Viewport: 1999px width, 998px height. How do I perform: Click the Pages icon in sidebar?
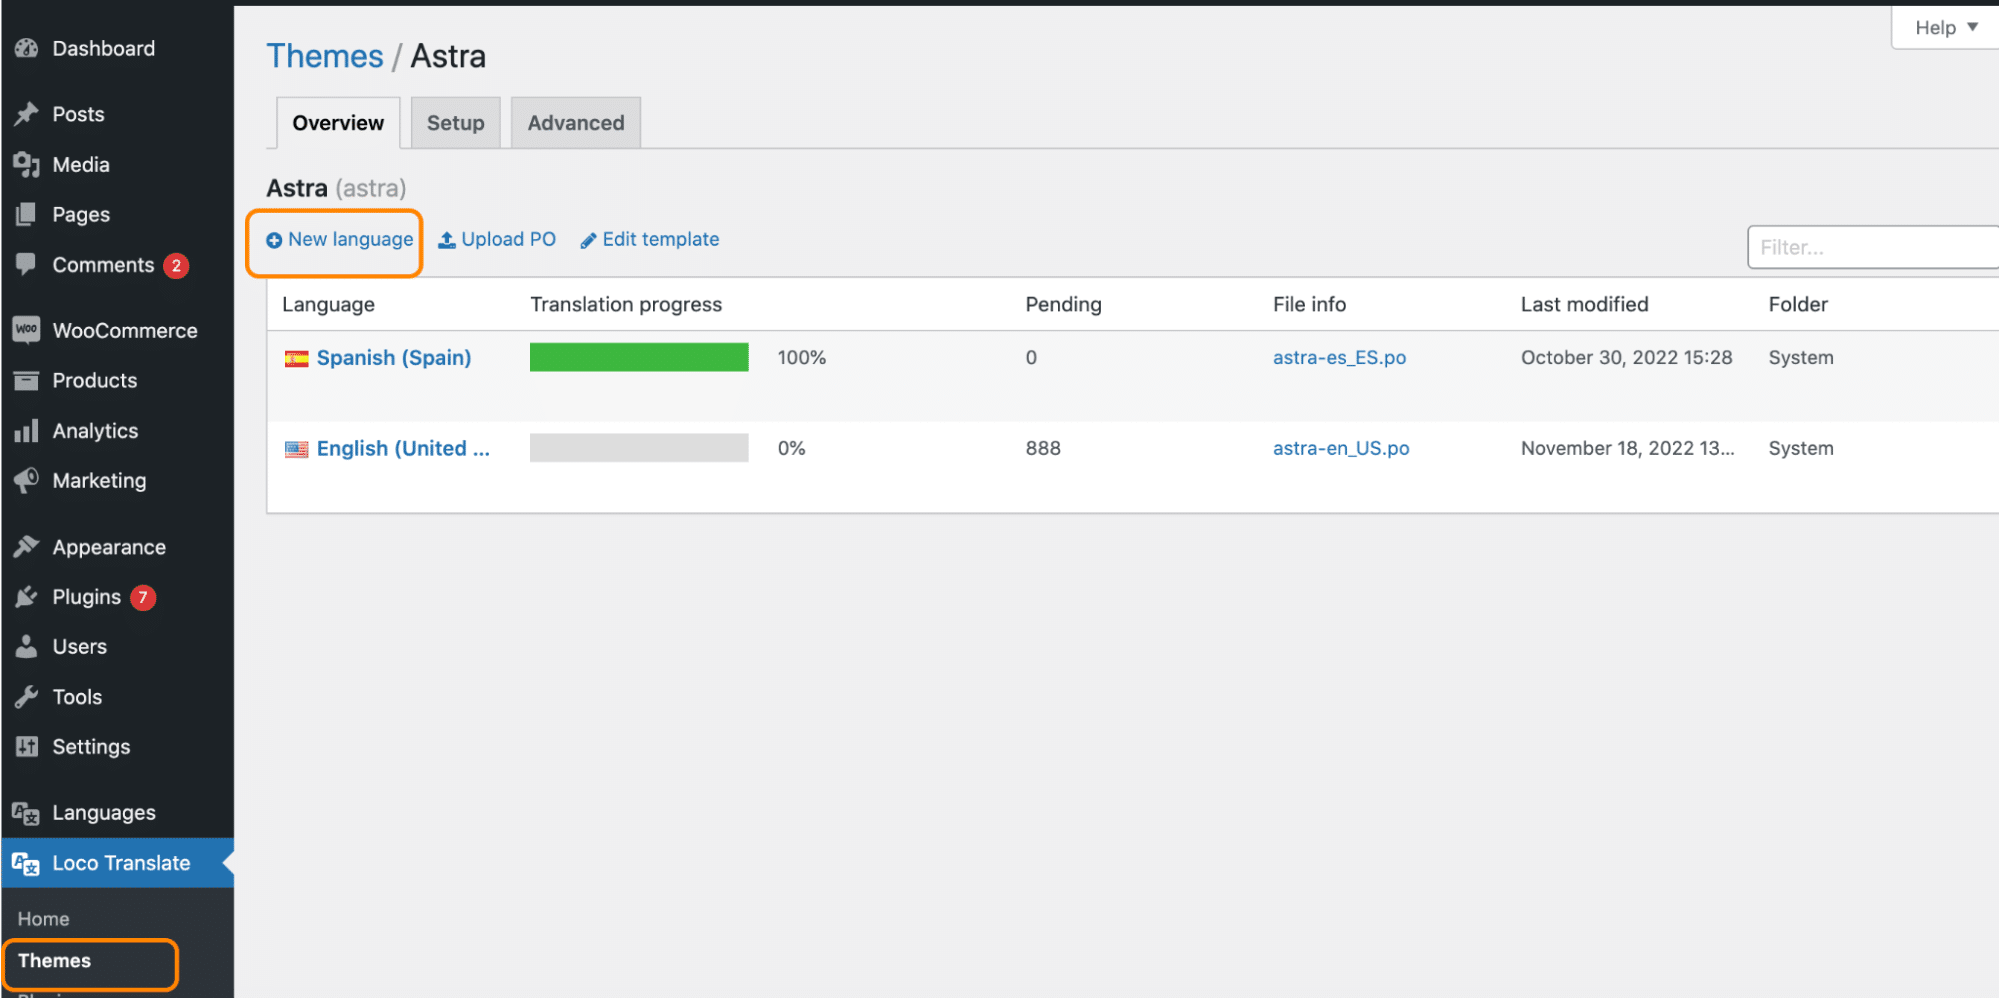(27, 214)
